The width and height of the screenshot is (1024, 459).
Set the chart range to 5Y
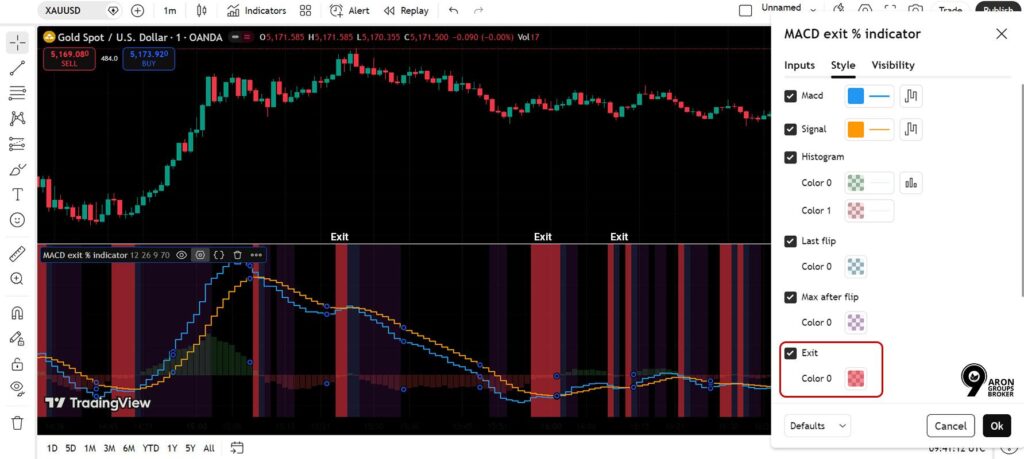[x=190, y=449]
